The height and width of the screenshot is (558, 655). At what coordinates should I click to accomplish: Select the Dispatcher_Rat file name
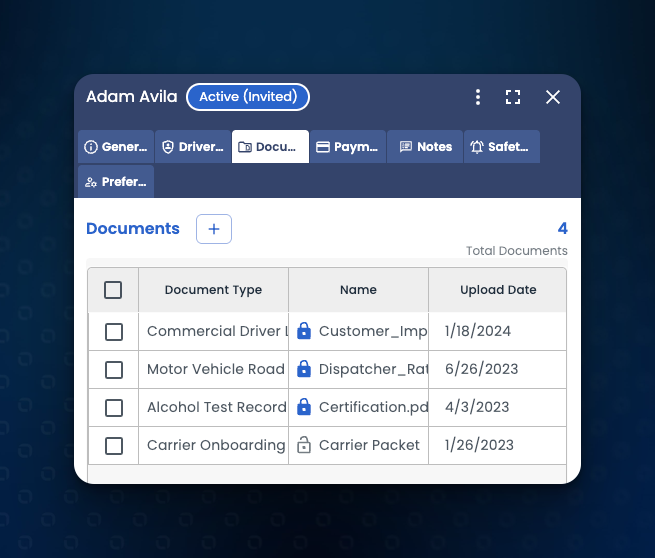click(373, 369)
